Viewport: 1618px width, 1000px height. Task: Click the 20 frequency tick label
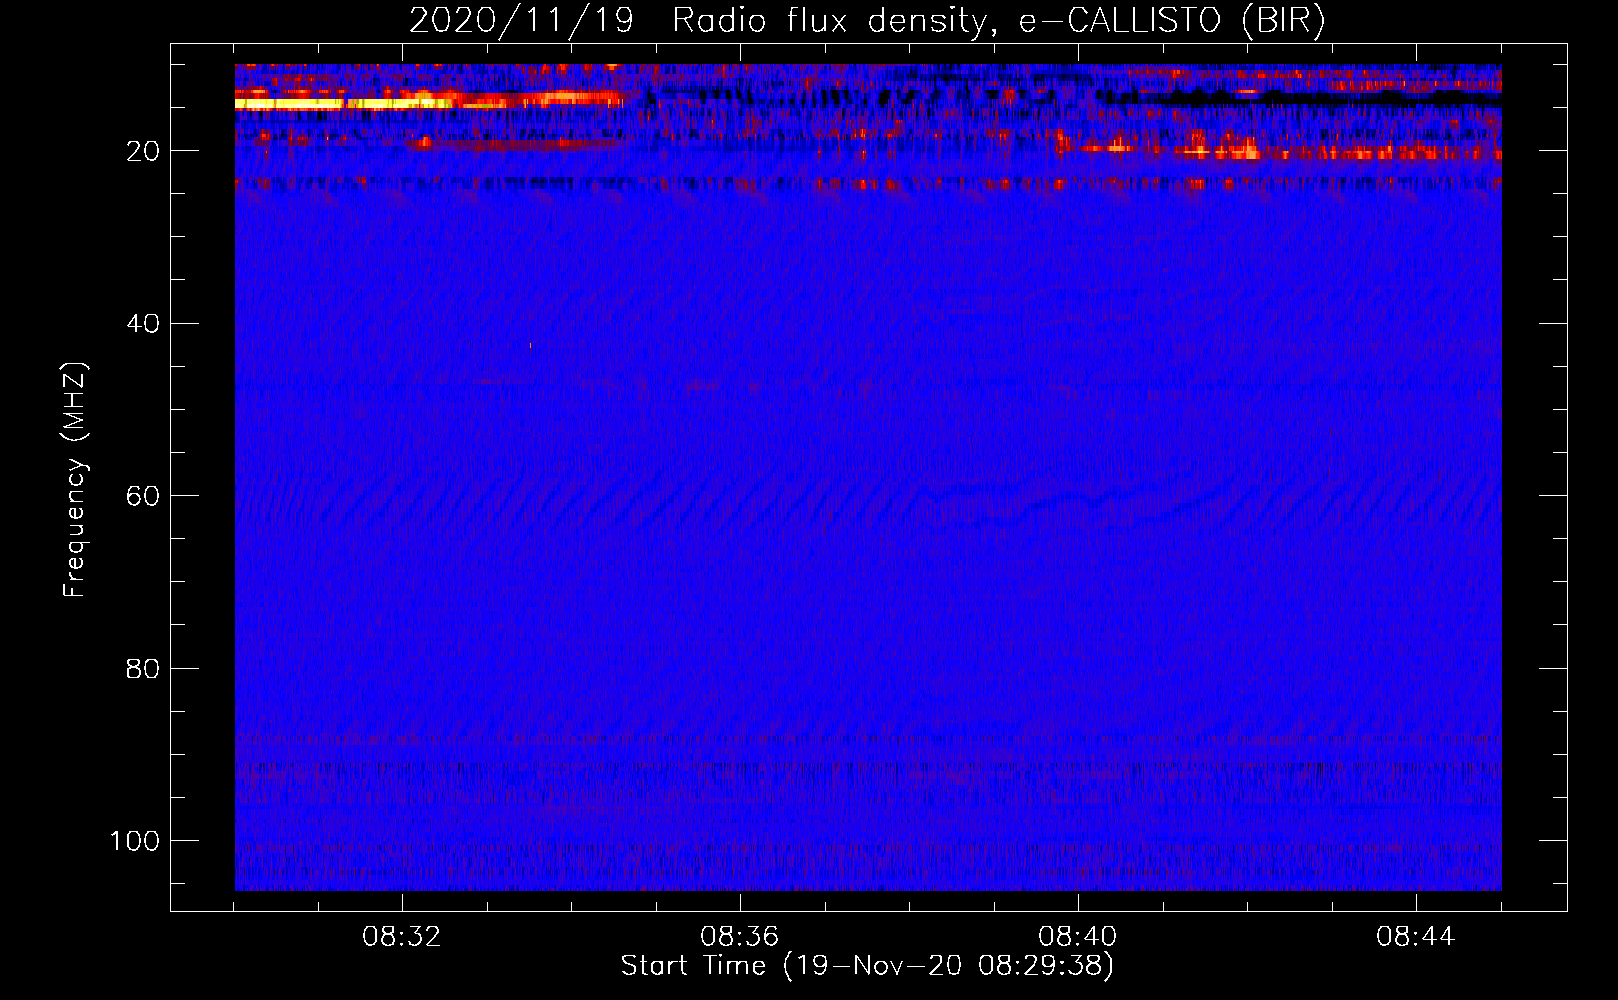[143, 151]
